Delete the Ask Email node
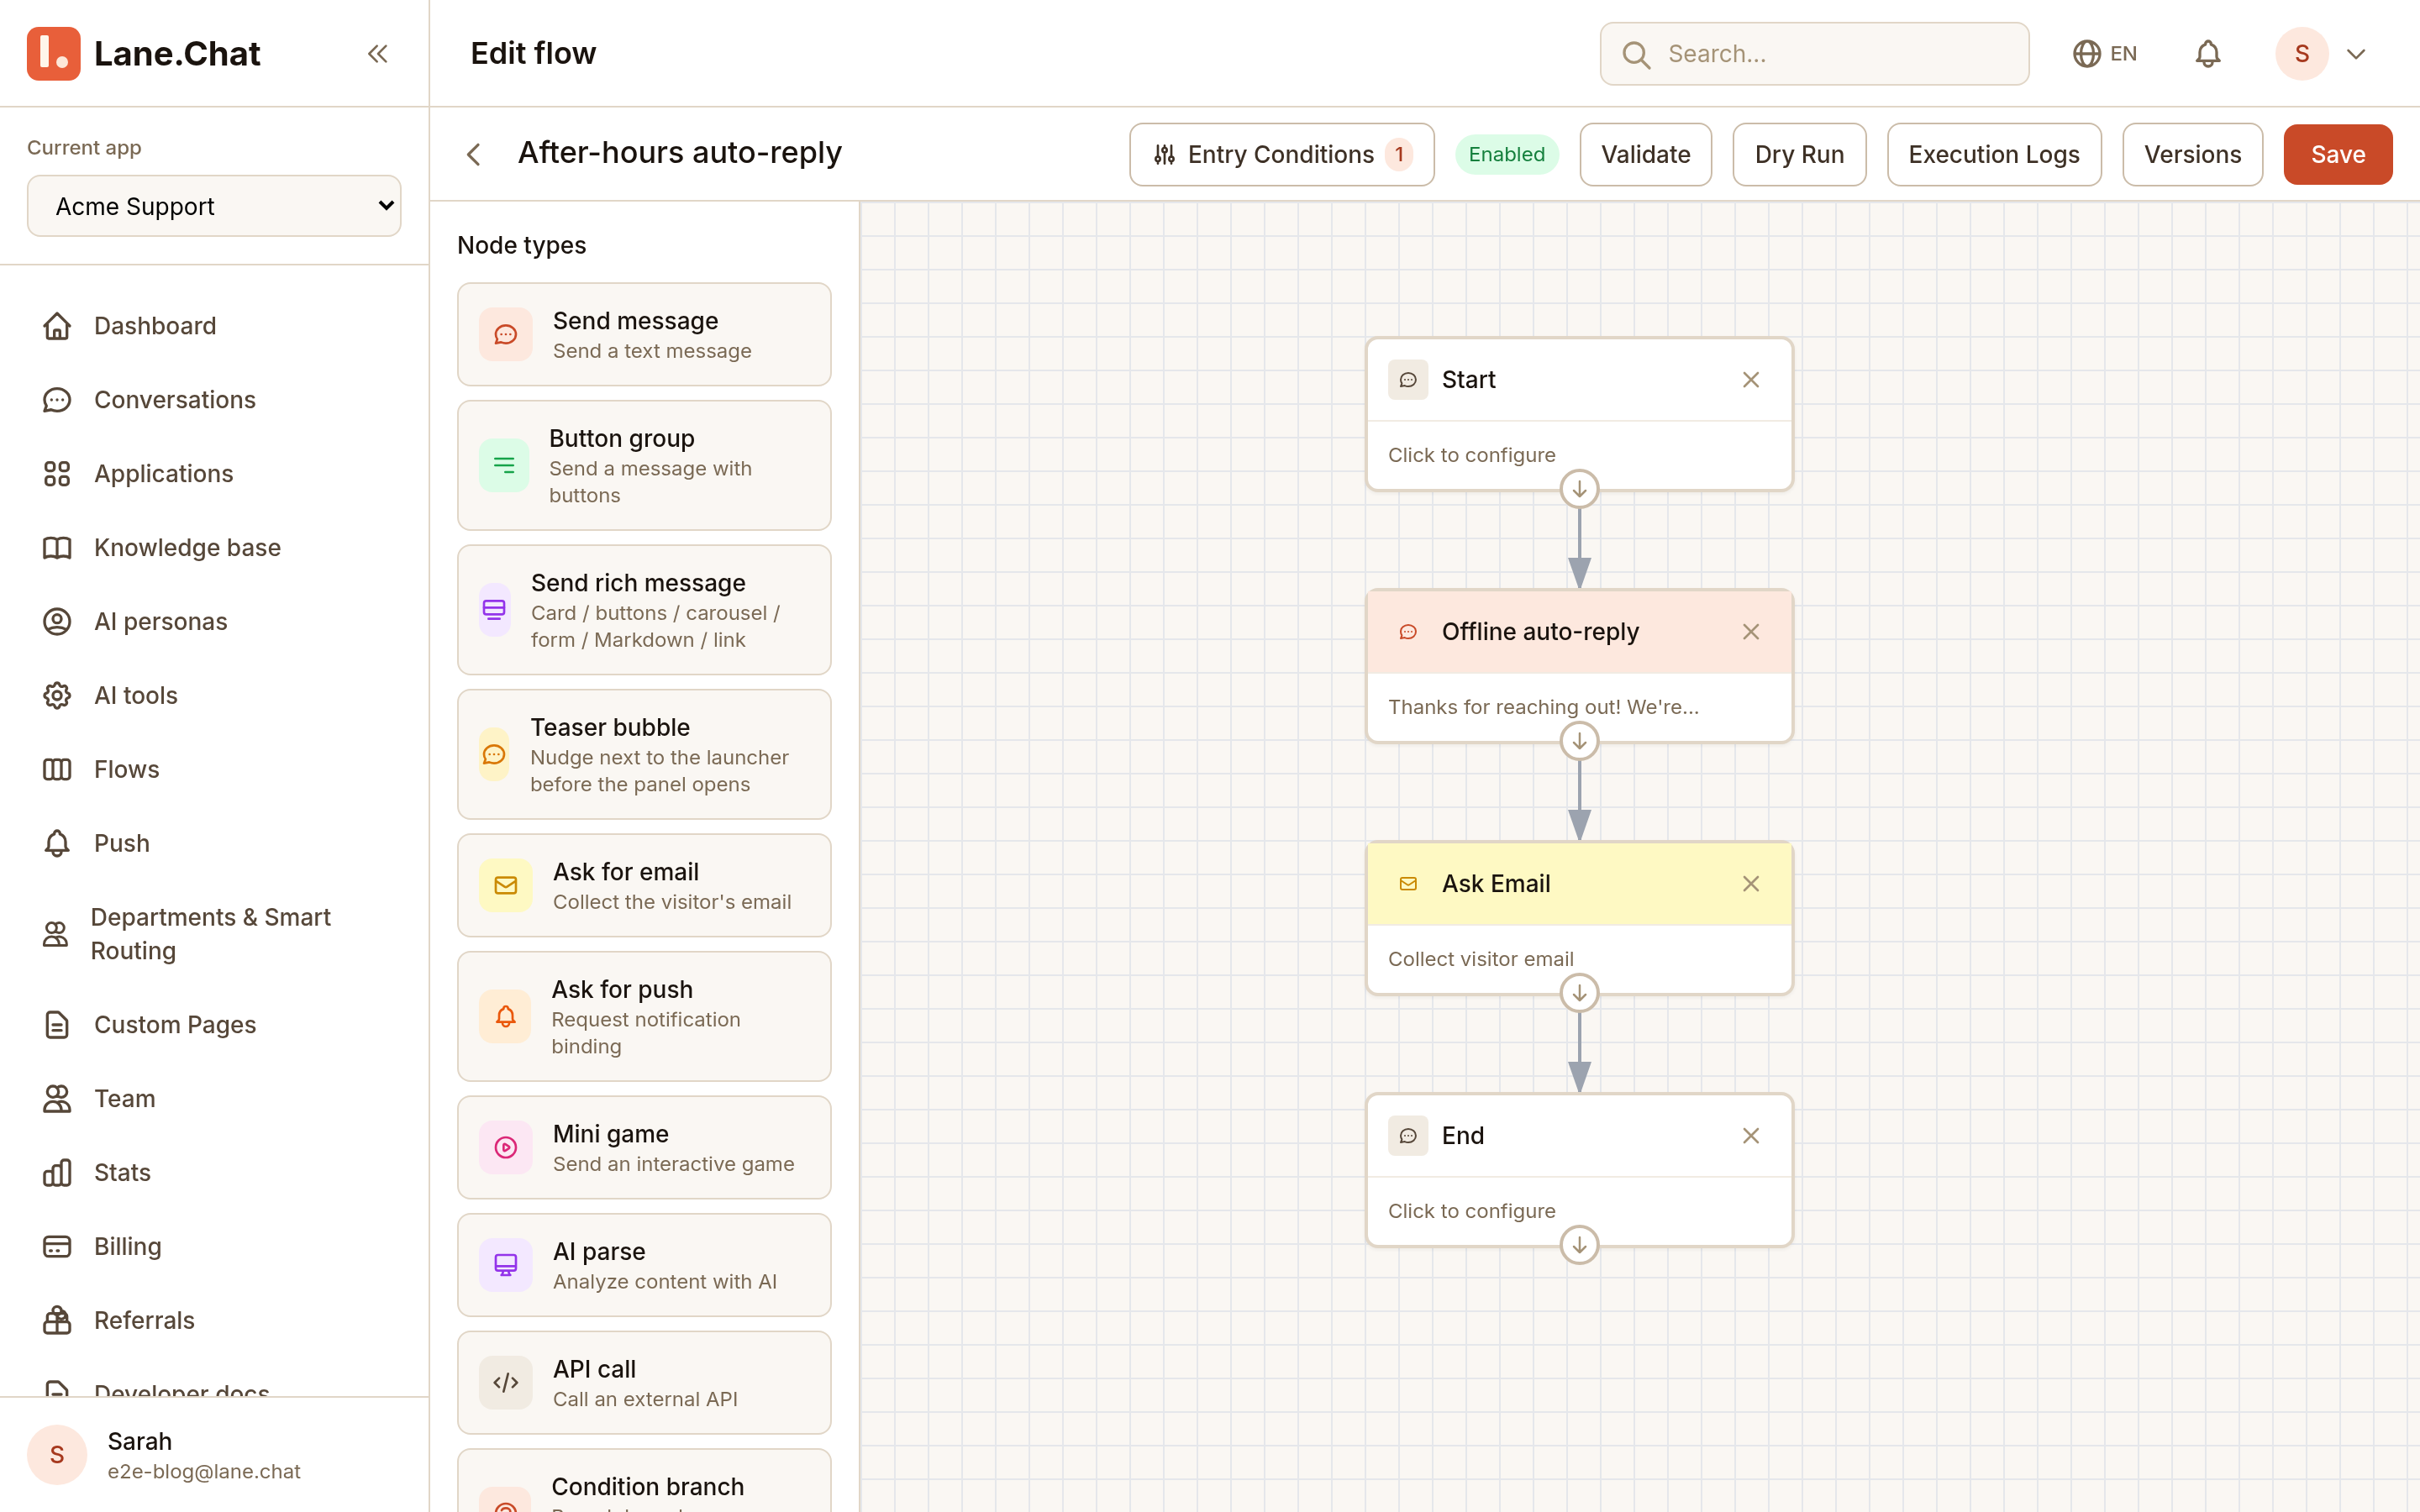 [1750, 884]
